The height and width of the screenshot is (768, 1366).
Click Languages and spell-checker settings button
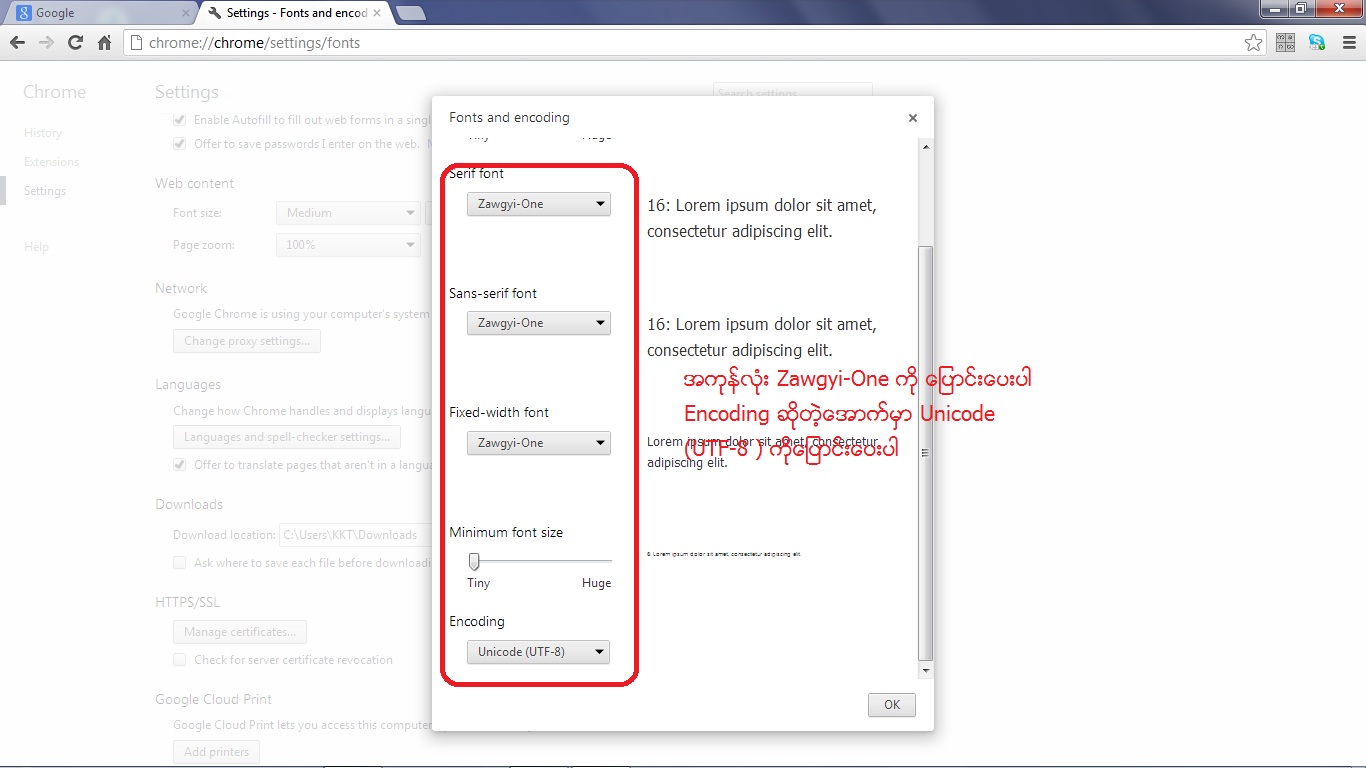click(286, 437)
